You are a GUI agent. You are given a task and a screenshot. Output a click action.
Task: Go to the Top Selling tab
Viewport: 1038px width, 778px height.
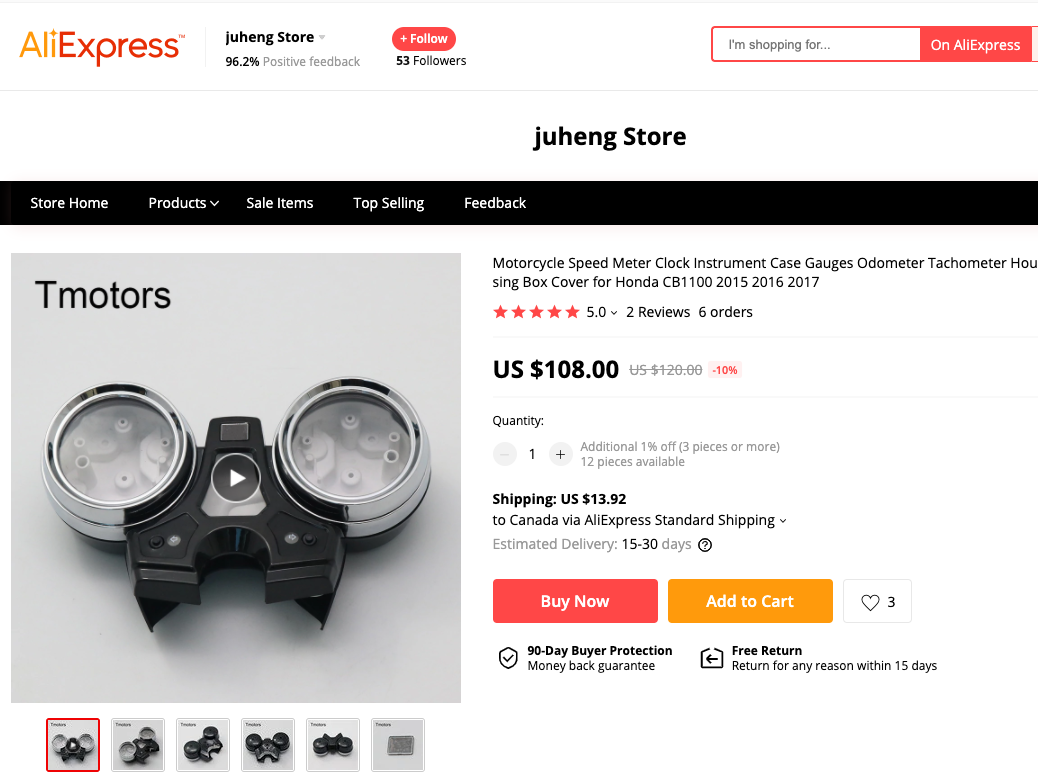389,203
